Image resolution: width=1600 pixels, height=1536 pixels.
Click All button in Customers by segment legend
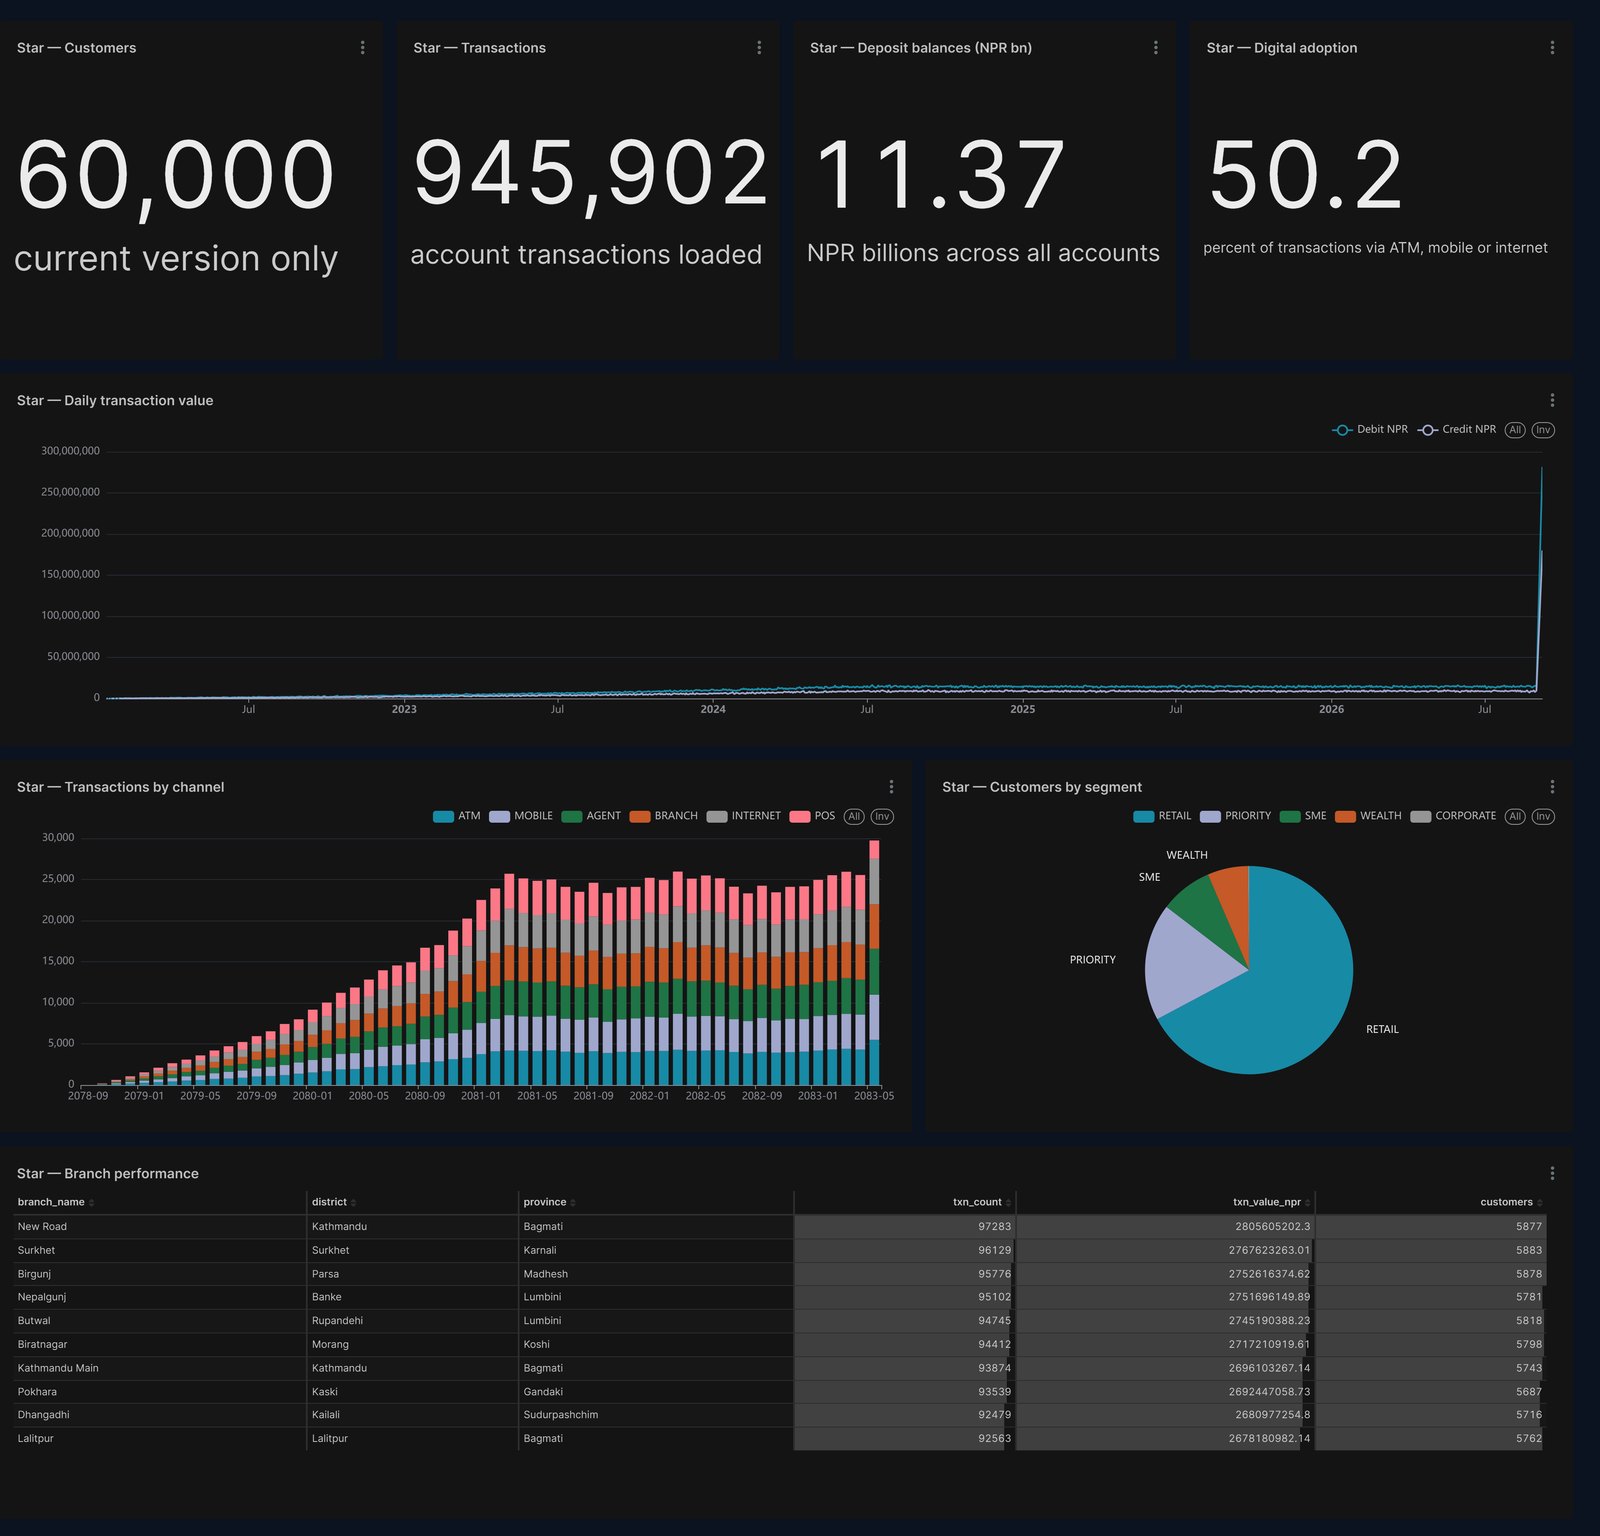click(x=1515, y=816)
